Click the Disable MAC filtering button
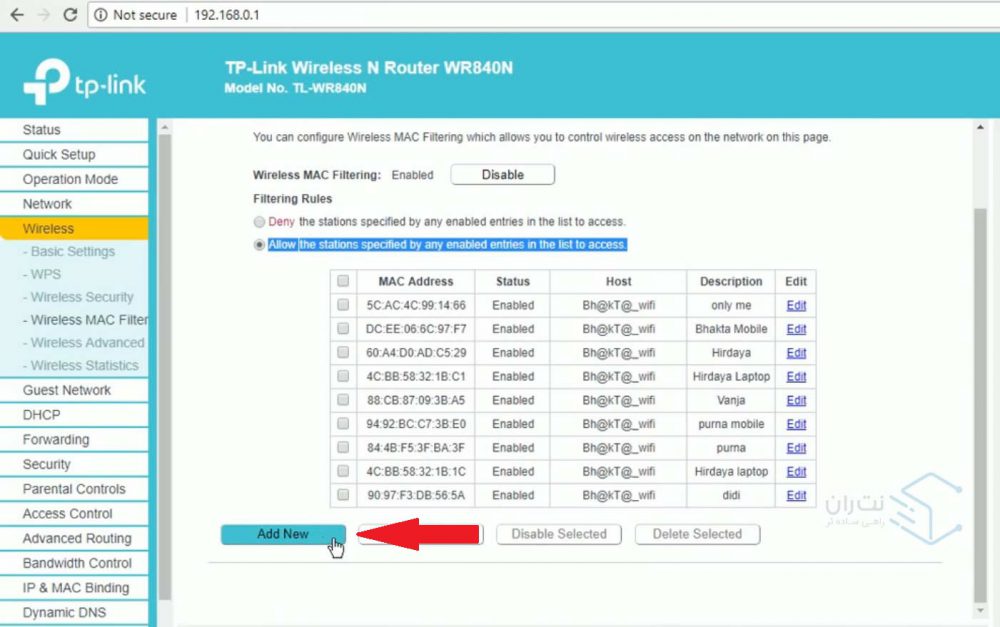Image resolution: width=1000 pixels, height=627 pixels. pos(502,174)
